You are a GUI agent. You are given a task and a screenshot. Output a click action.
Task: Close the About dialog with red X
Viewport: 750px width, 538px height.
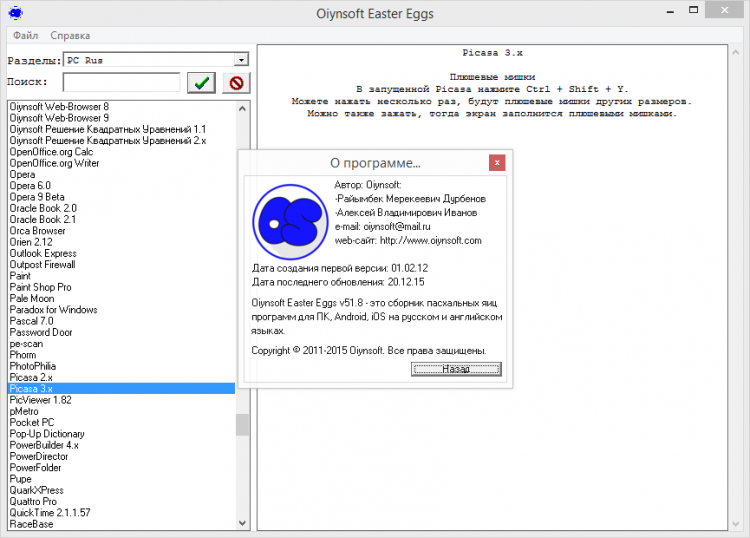(497, 163)
